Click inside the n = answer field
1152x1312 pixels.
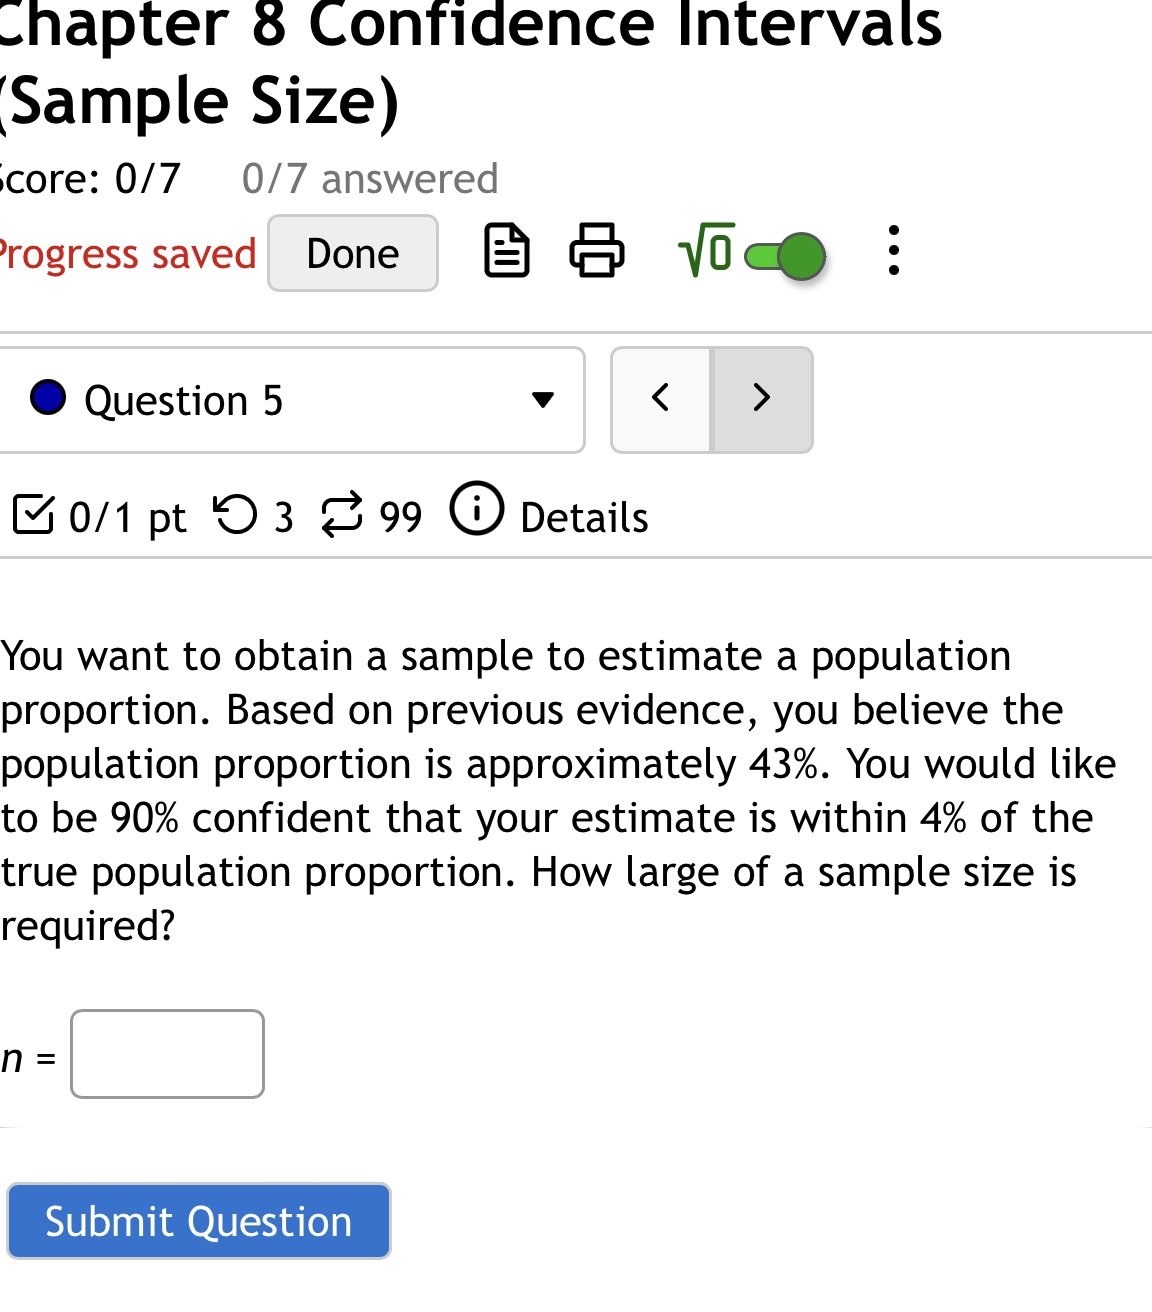click(166, 1054)
